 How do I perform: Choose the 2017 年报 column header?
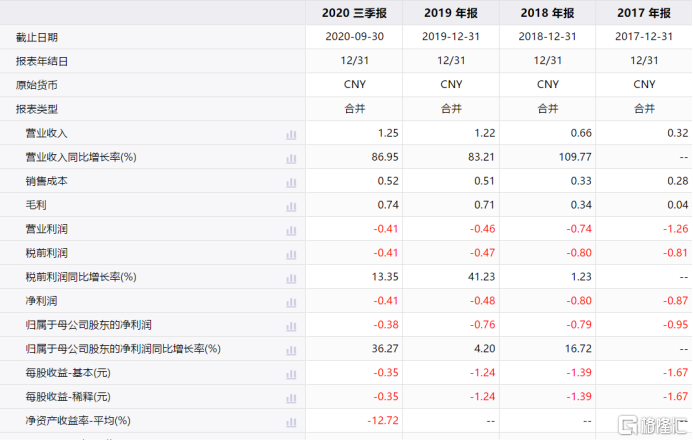(x=644, y=13)
